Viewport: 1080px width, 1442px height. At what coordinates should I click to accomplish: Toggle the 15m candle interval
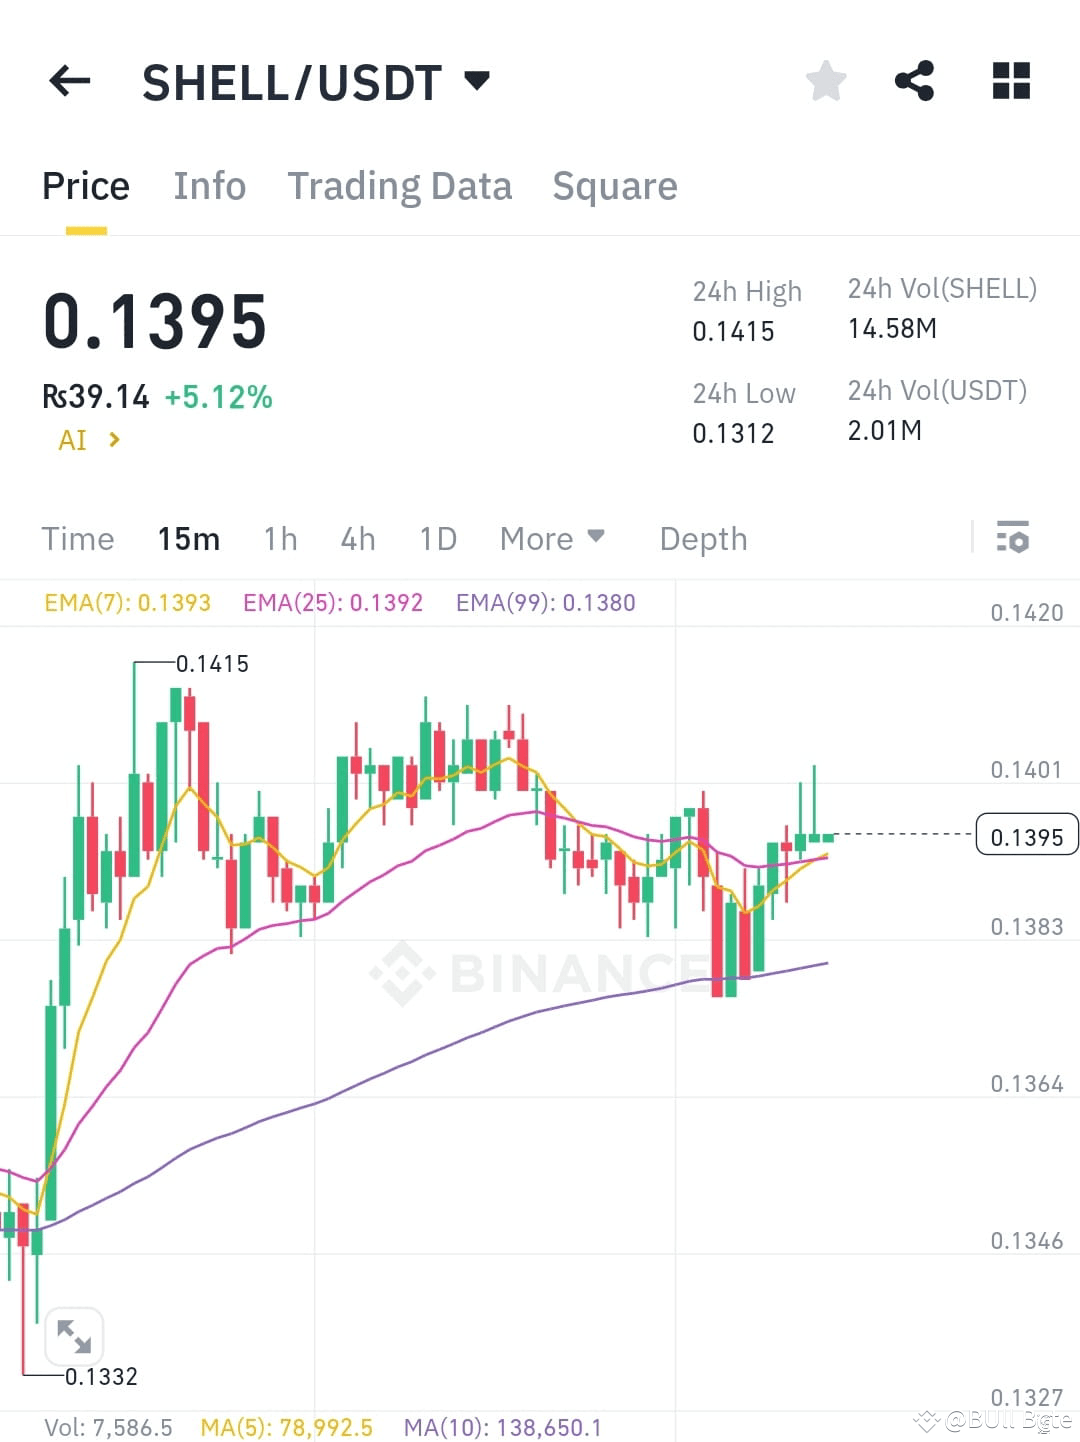[x=188, y=538]
